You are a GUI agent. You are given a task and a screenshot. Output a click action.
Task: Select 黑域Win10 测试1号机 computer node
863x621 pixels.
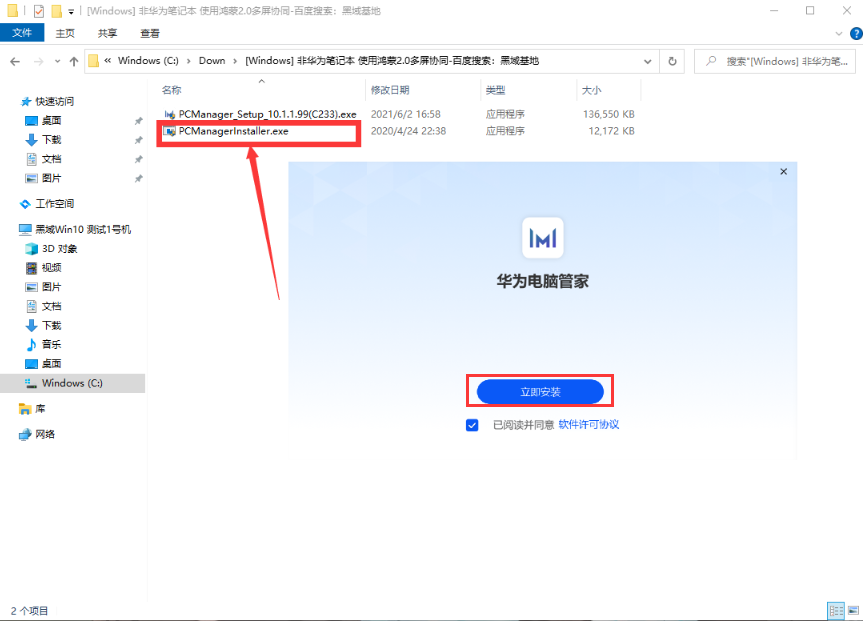point(83,229)
